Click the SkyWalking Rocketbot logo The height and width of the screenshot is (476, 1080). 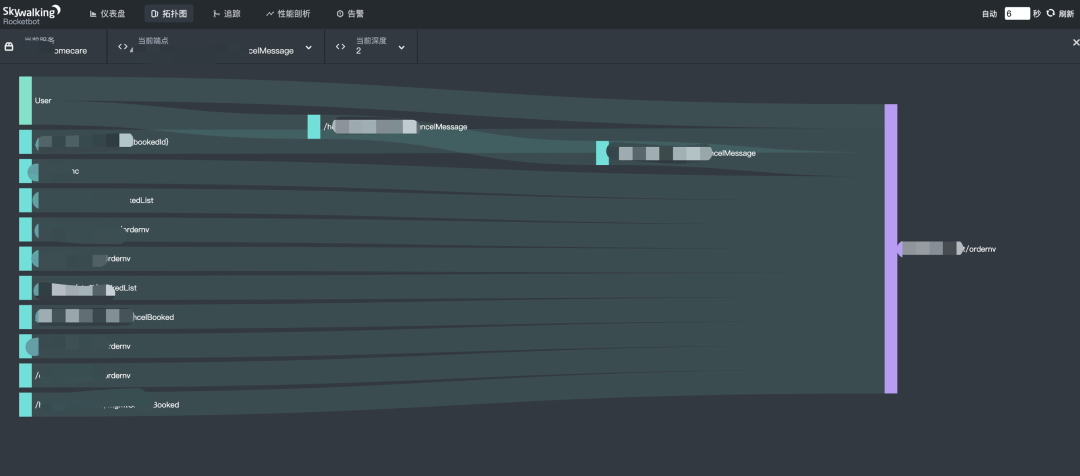click(x=32, y=13)
